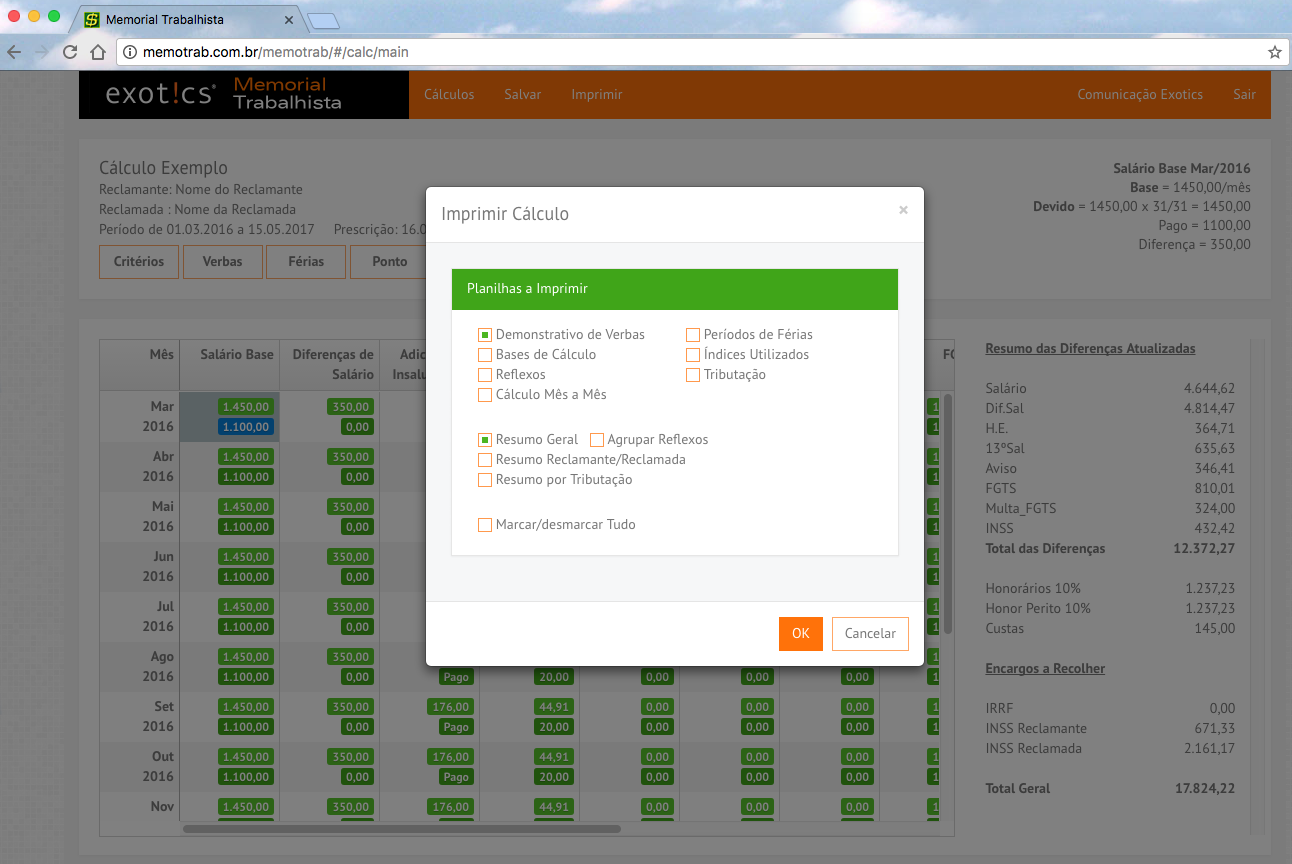
Task: Confirm printing with the OK button
Action: click(x=800, y=634)
